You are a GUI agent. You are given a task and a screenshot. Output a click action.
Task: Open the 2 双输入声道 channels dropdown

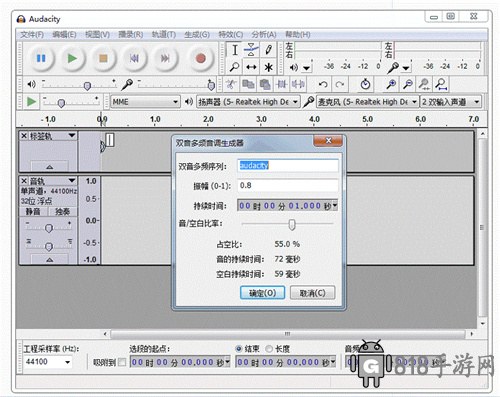(x=450, y=102)
